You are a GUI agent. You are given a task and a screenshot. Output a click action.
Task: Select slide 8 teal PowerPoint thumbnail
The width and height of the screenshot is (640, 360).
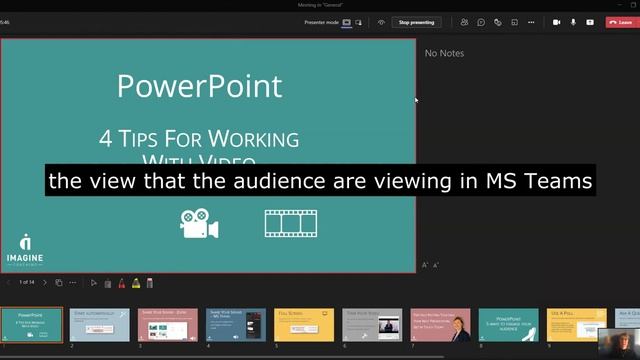coord(509,325)
